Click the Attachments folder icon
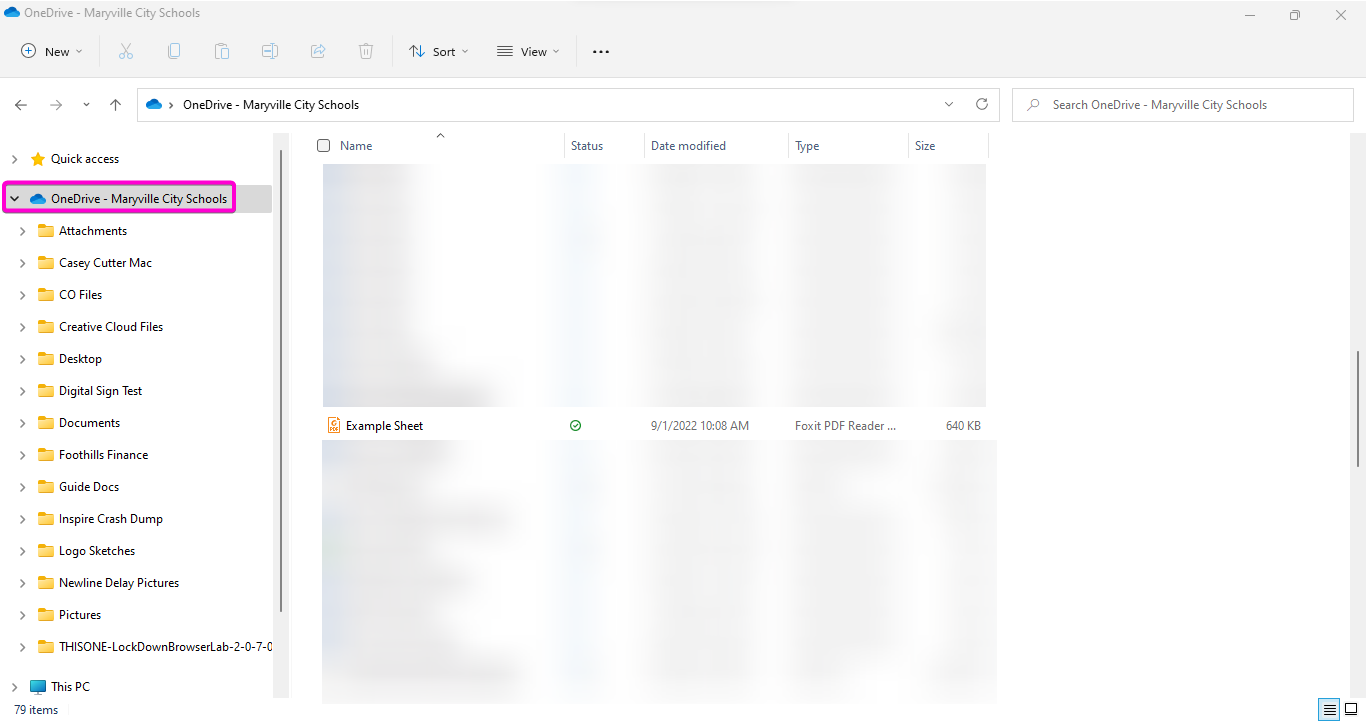This screenshot has height=721, width=1366. tap(45, 231)
